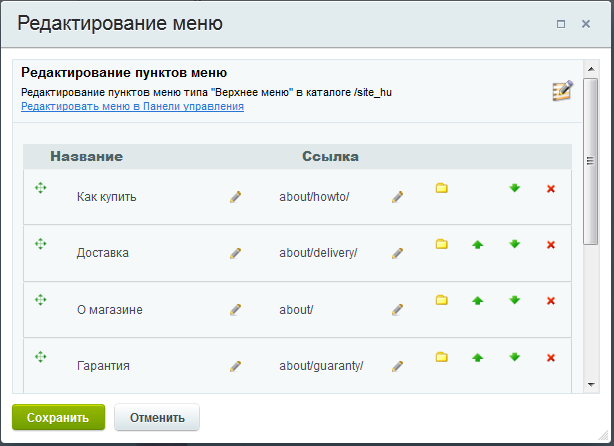This screenshot has height=446, width=614.
Task: Edit the about/delivery/ link with its pencil
Action: (x=397, y=253)
